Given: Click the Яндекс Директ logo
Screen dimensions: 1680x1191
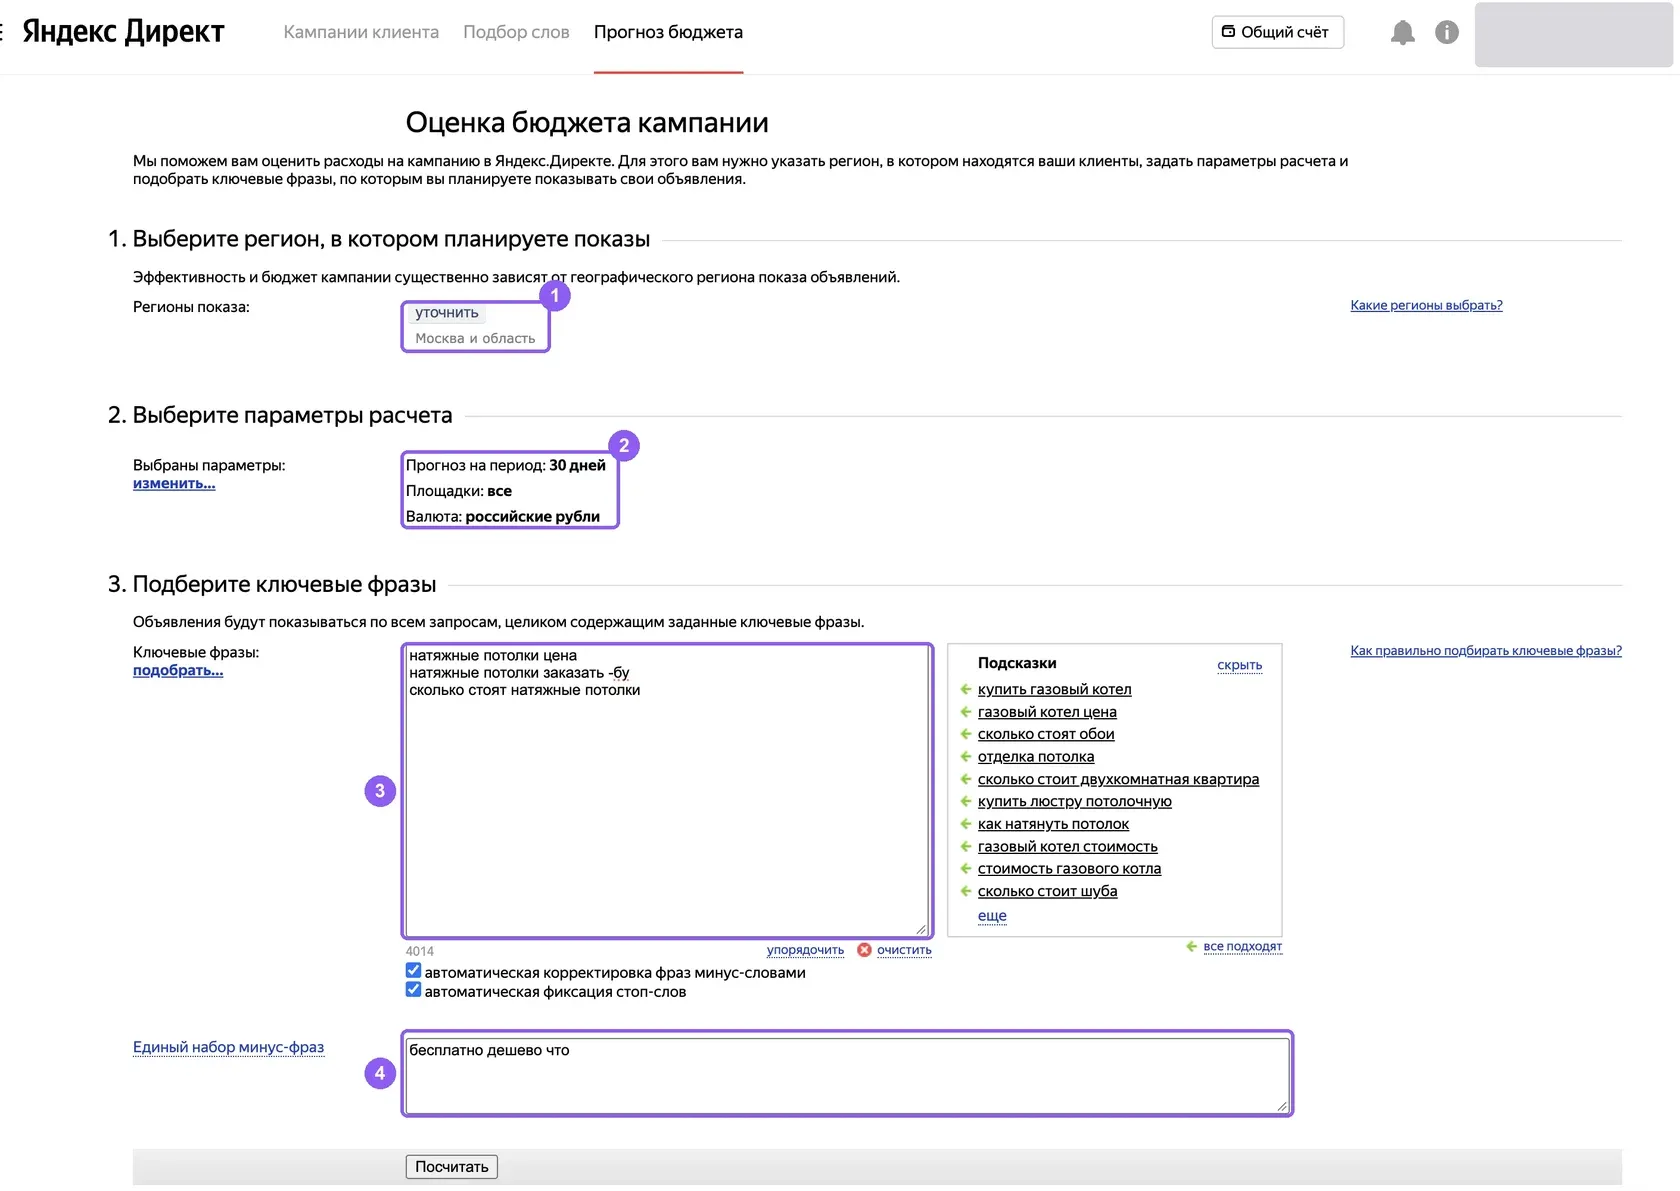Looking at the screenshot, I should point(124,32).
